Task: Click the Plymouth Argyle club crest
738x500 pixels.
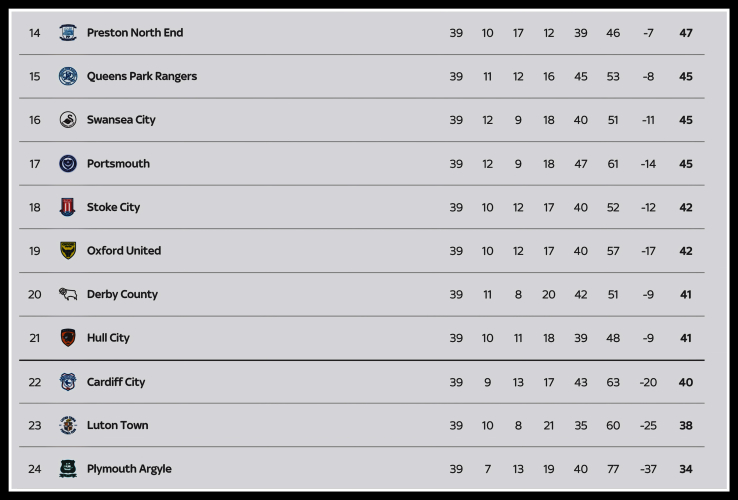Action: [x=68, y=469]
